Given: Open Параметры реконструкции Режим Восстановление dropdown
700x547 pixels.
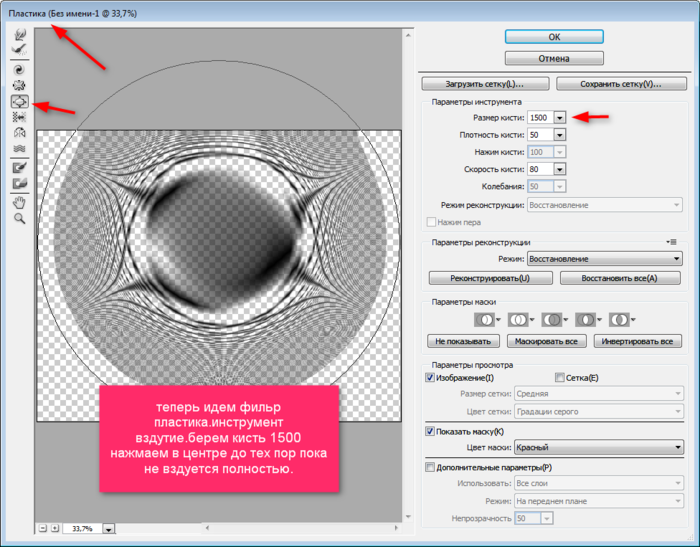Looking at the screenshot, I should (x=604, y=259).
